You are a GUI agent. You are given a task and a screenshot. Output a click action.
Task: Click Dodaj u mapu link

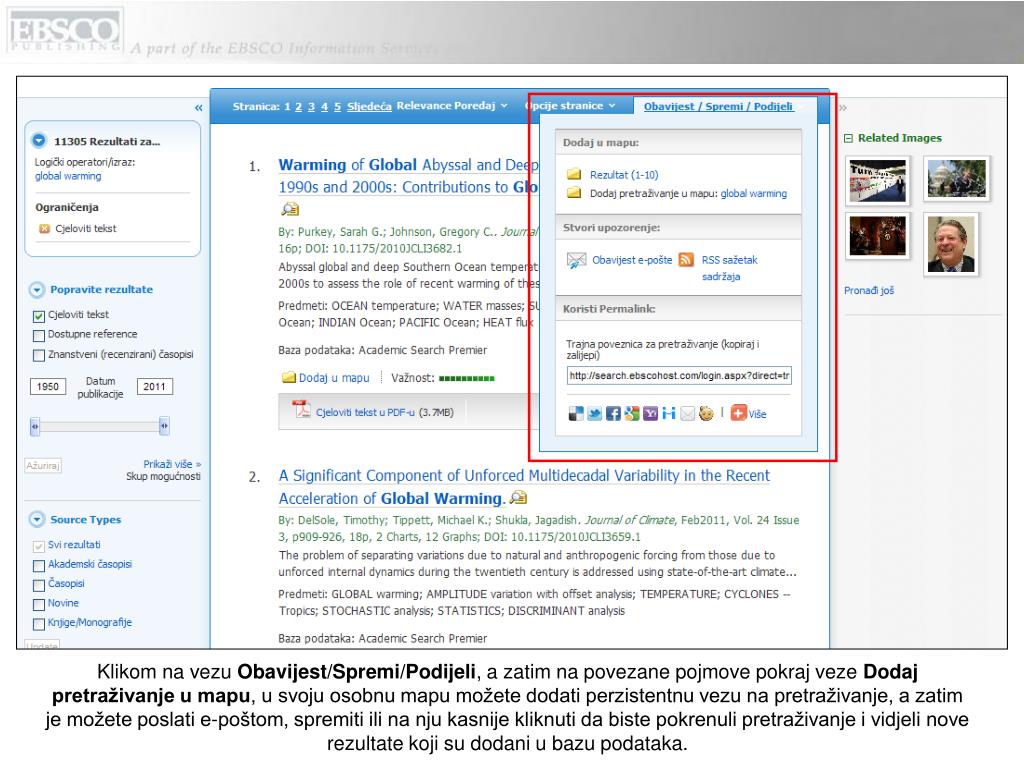(x=334, y=378)
